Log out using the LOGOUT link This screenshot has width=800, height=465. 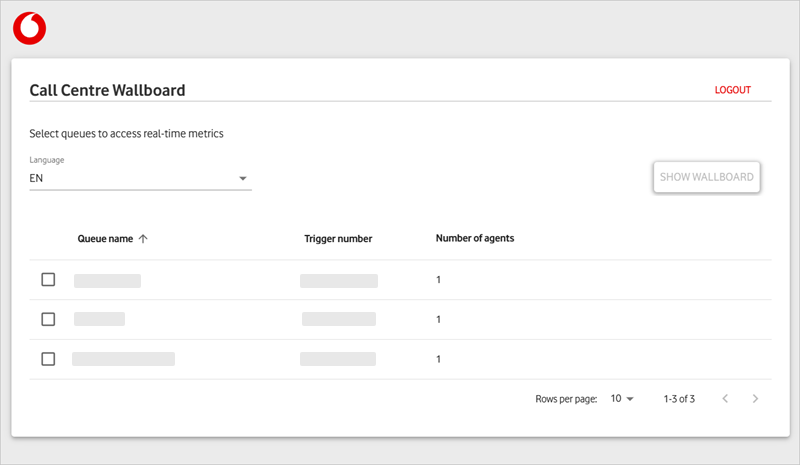(732, 90)
